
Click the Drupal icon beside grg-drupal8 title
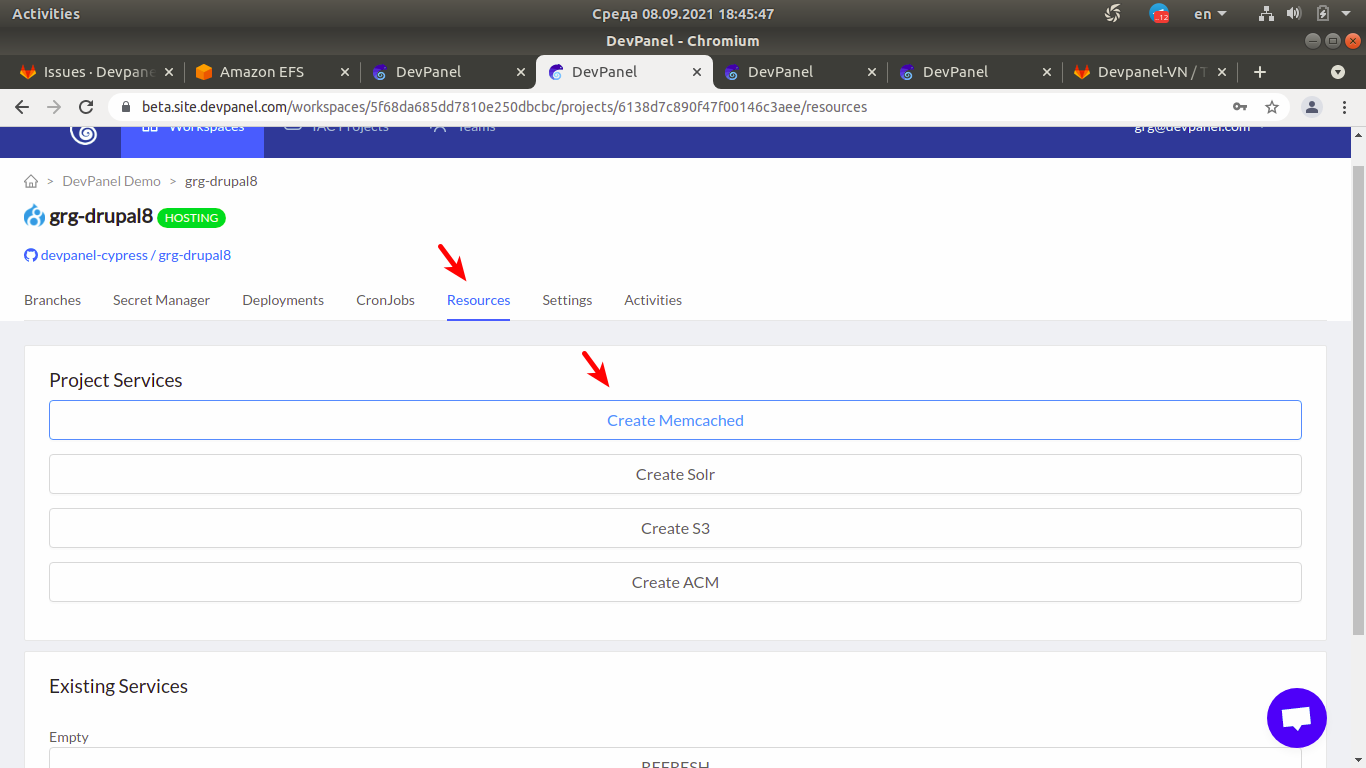click(x=33, y=215)
